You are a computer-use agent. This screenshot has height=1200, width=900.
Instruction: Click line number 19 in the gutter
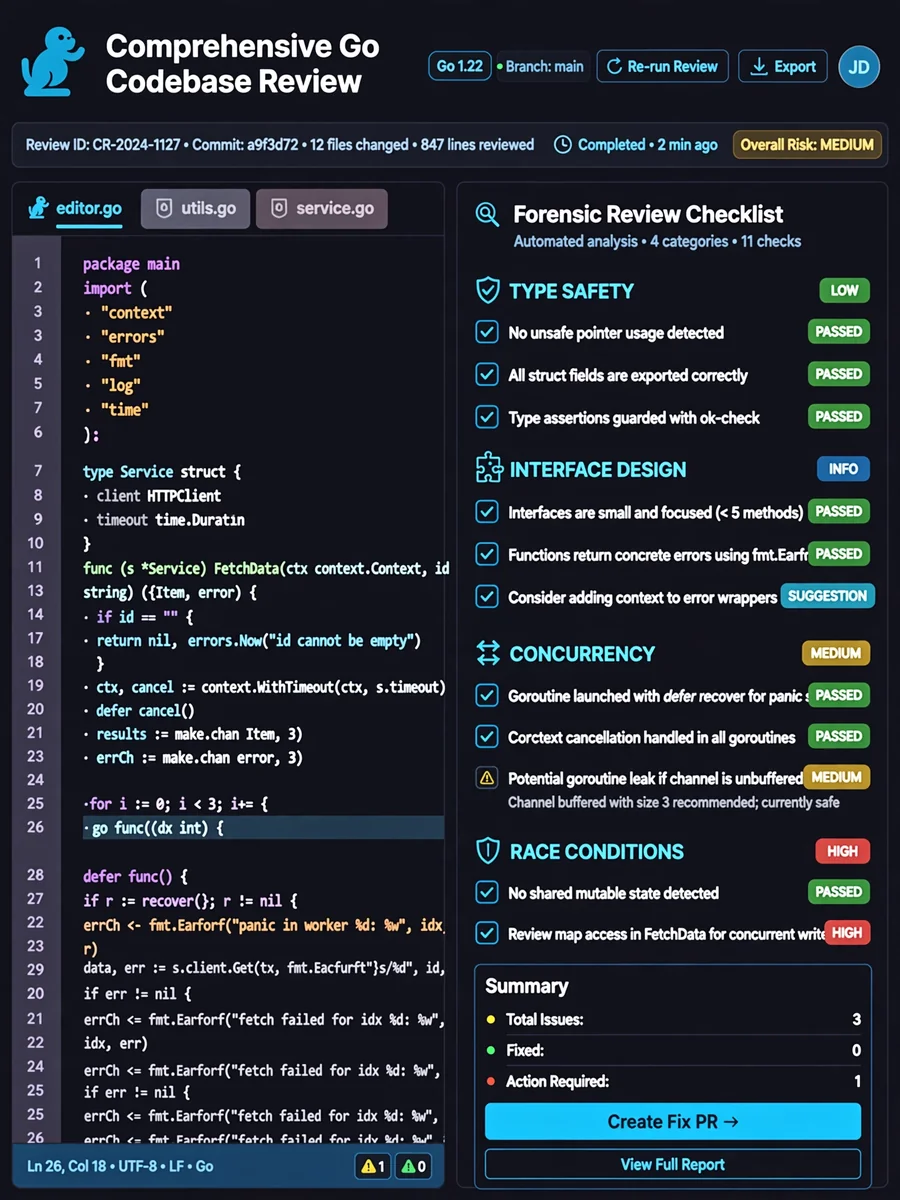click(36, 686)
